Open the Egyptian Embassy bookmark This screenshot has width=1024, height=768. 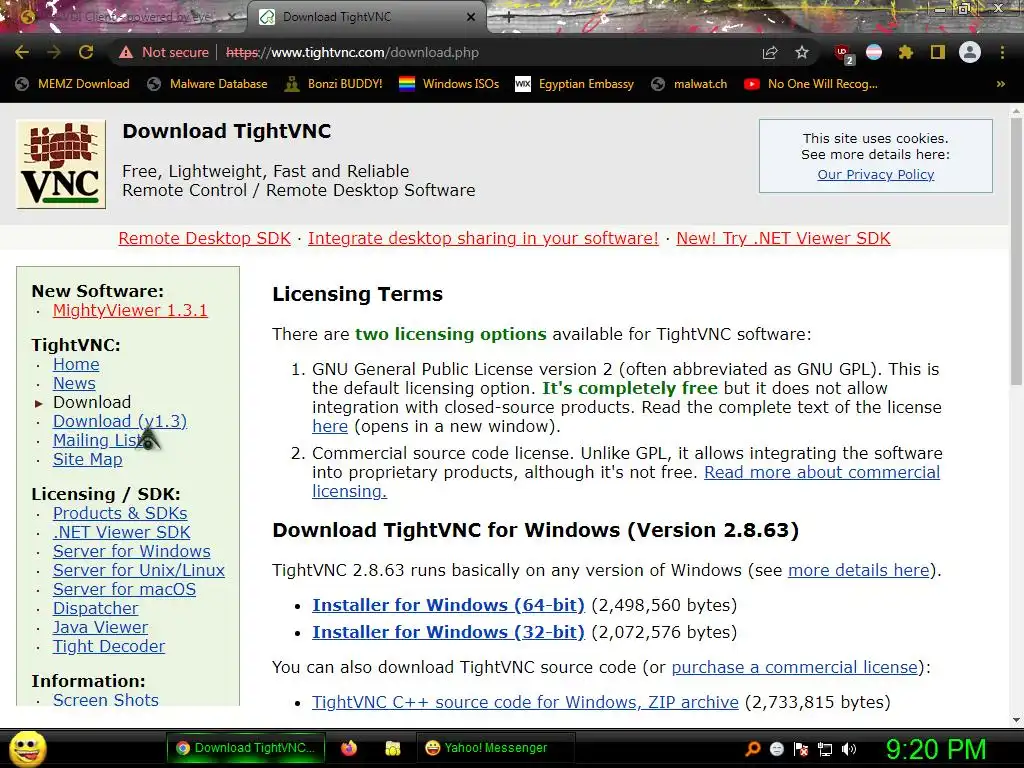click(x=575, y=84)
